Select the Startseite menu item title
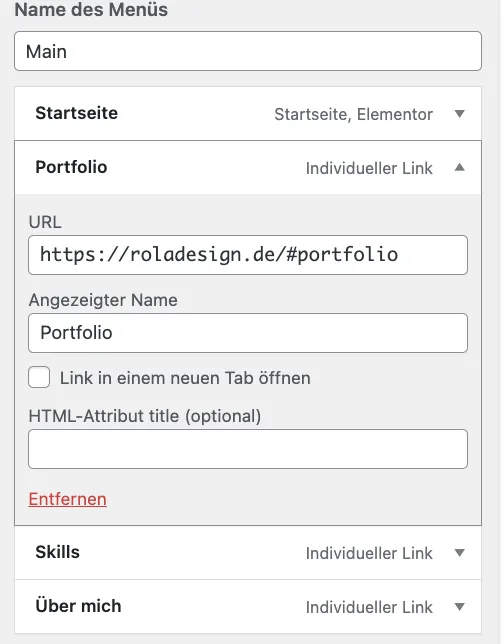This screenshot has width=502, height=644. coord(76,113)
